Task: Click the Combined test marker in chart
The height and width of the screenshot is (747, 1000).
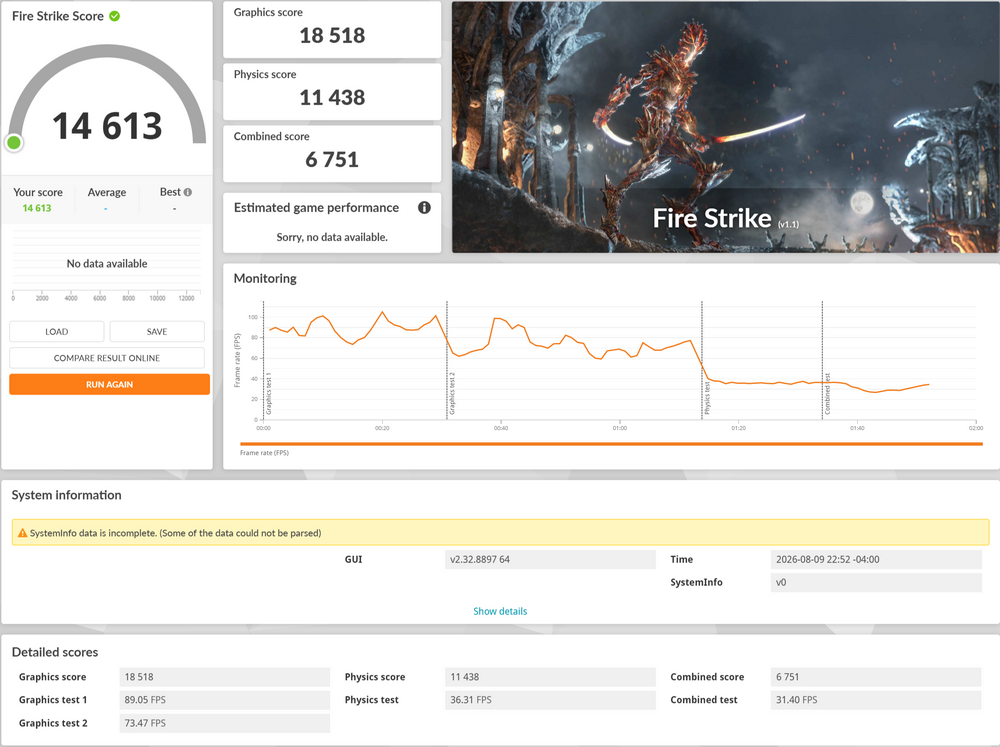Action: click(827, 394)
